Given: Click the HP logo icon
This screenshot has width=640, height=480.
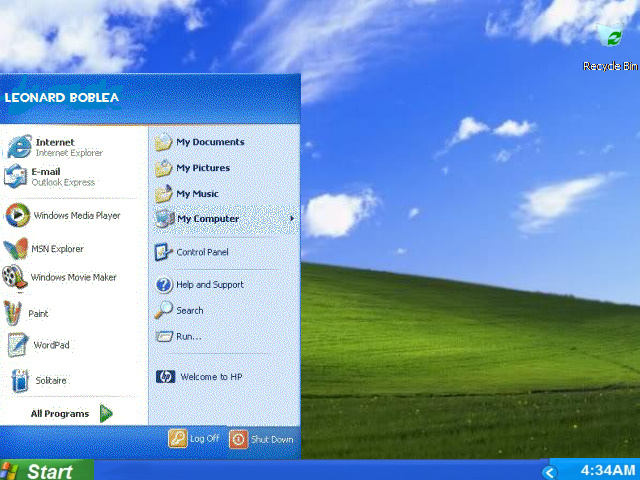Looking at the screenshot, I should pos(165,376).
